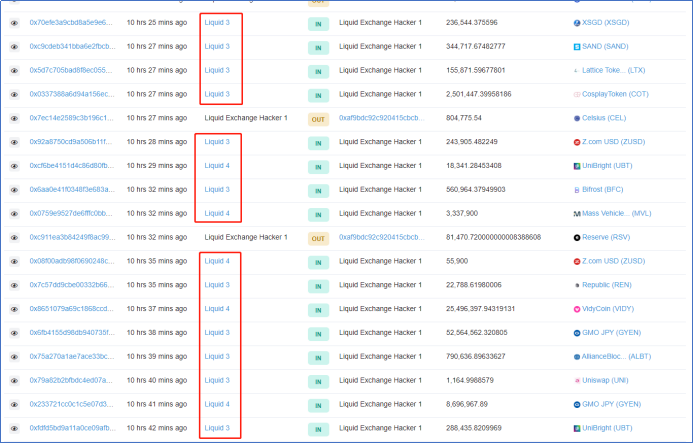694x444 pixels.
Task: Click Liquid 4 sender in Mass Vehicle row
Action: 217,214
